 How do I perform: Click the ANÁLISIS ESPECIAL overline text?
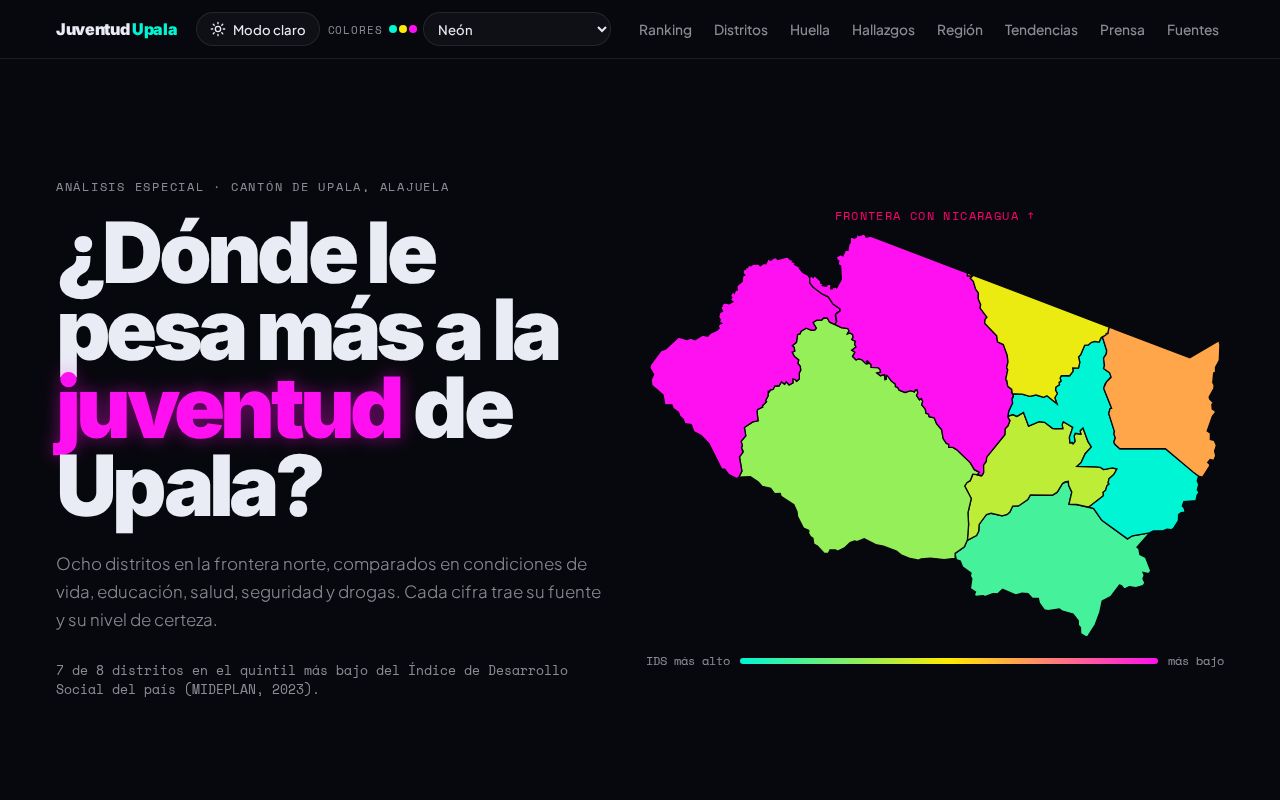coord(252,187)
